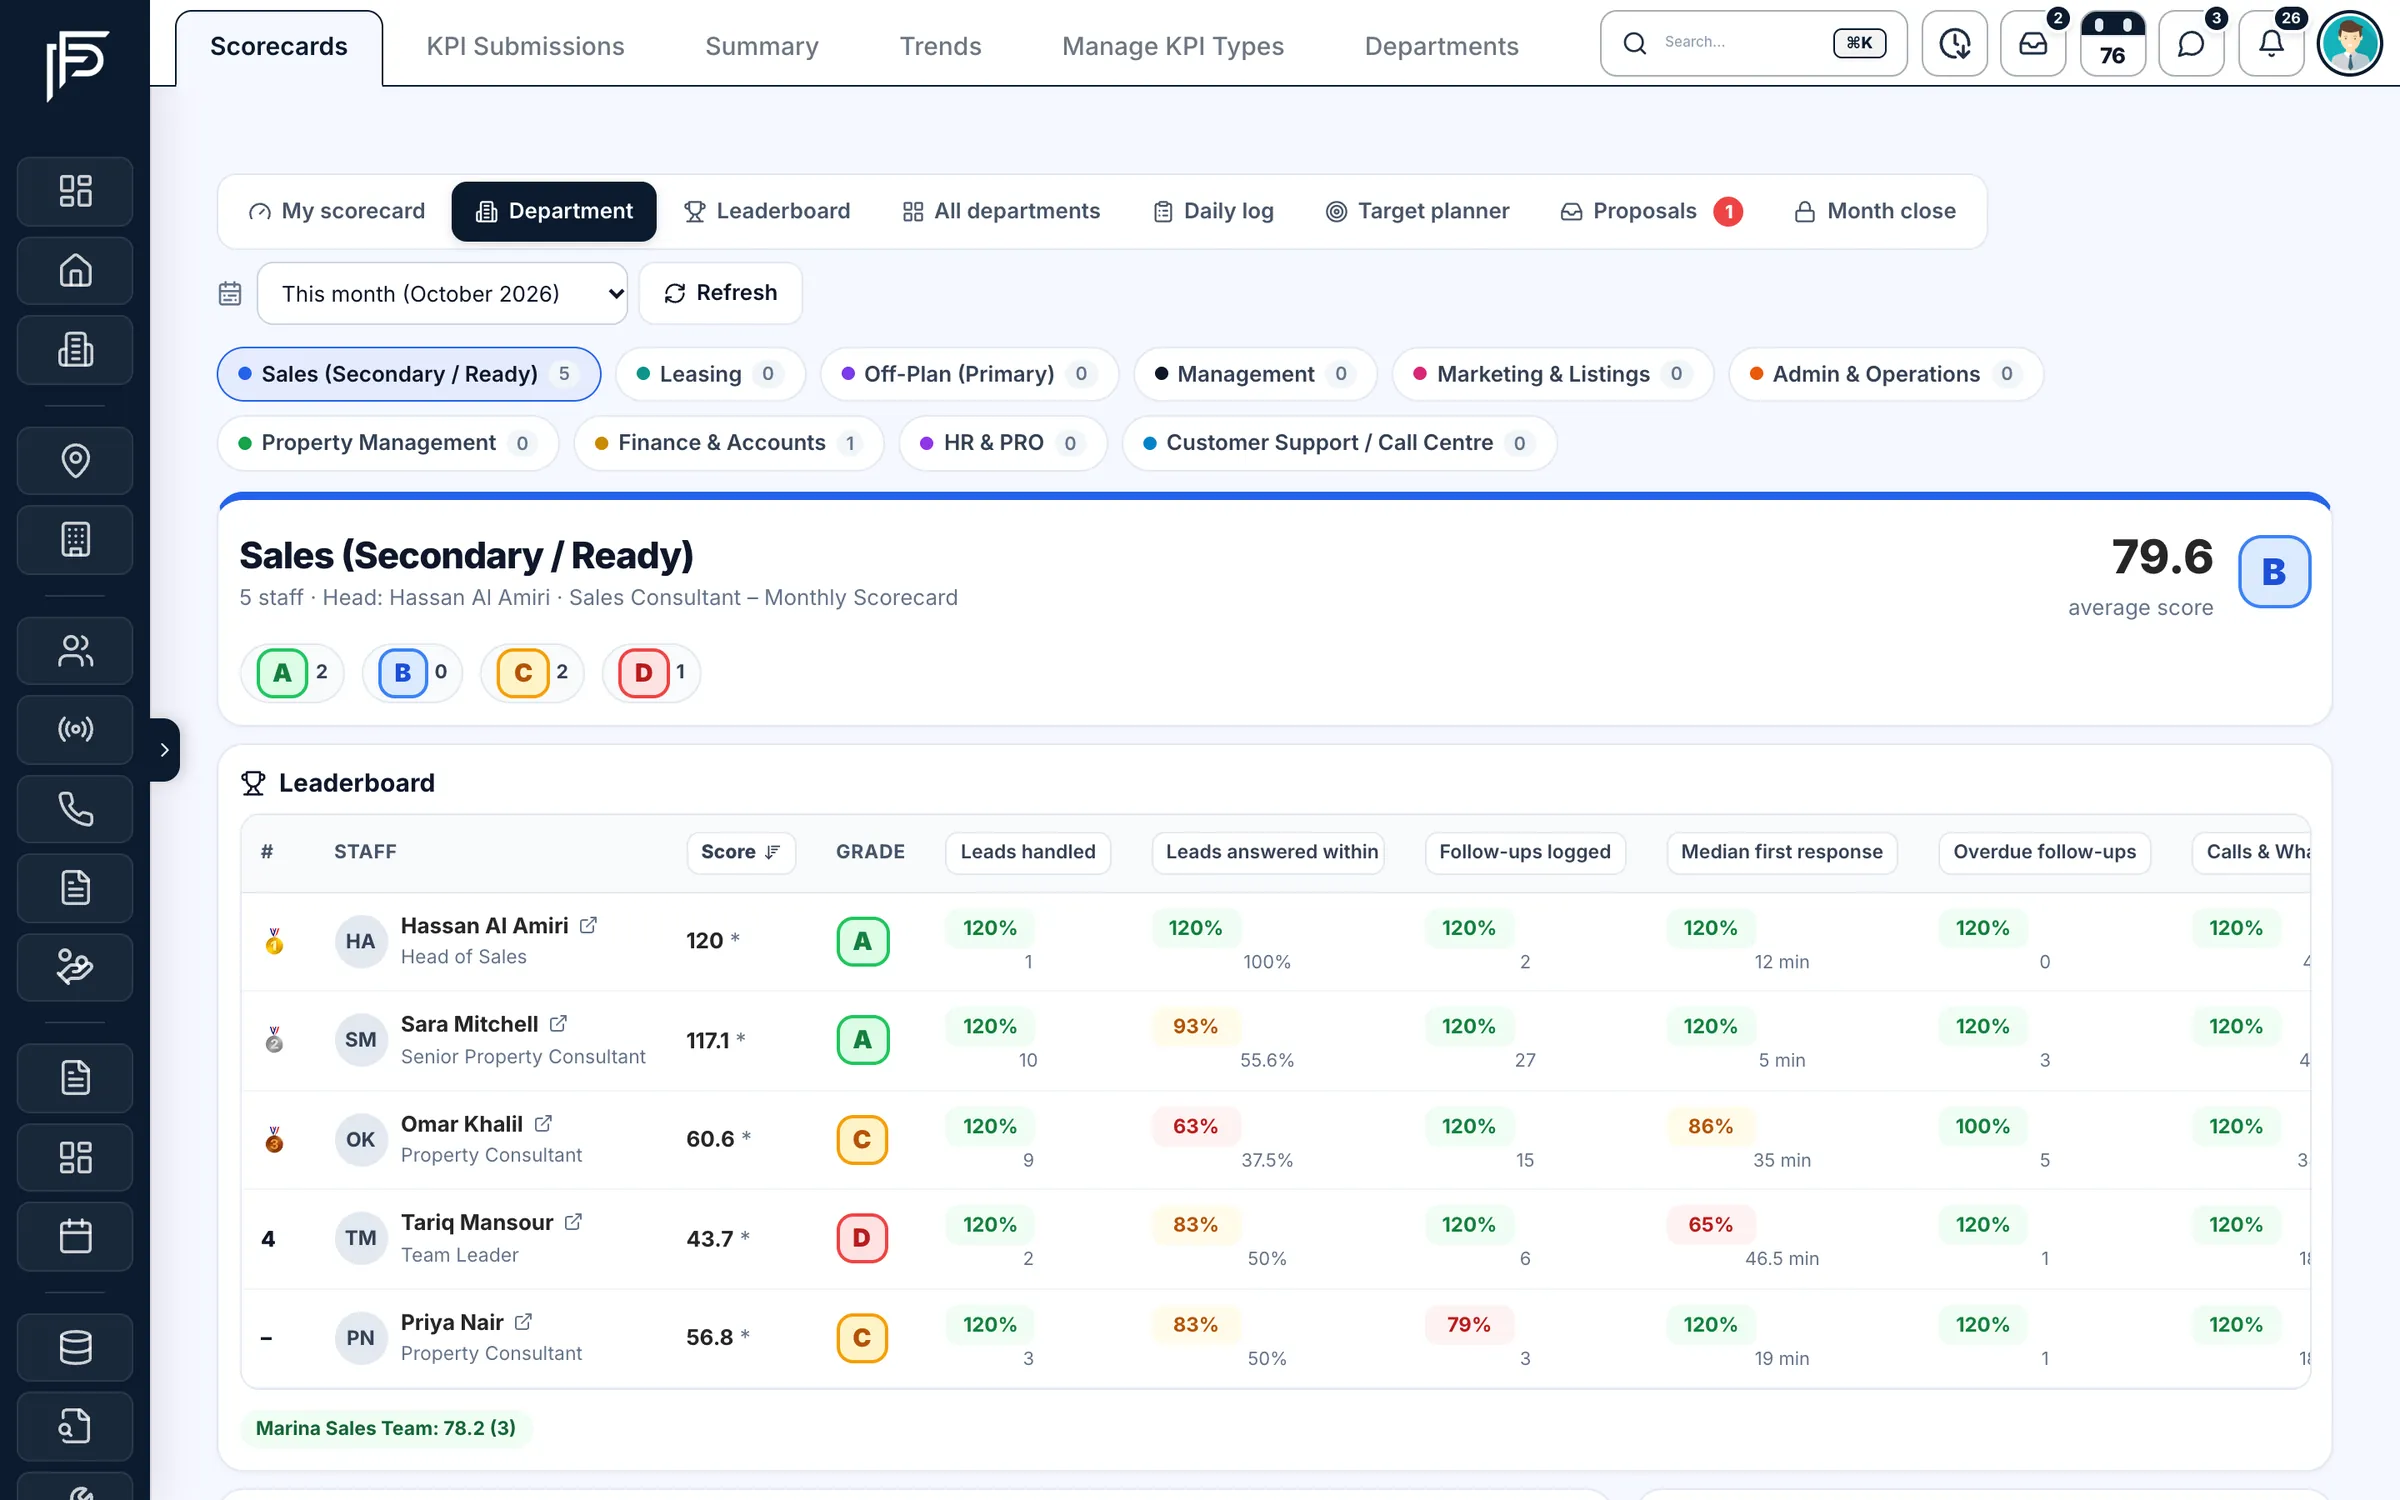Open the database sidebar icon
The width and height of the screenshot is (2400, 1500).
click(75, 1347)
